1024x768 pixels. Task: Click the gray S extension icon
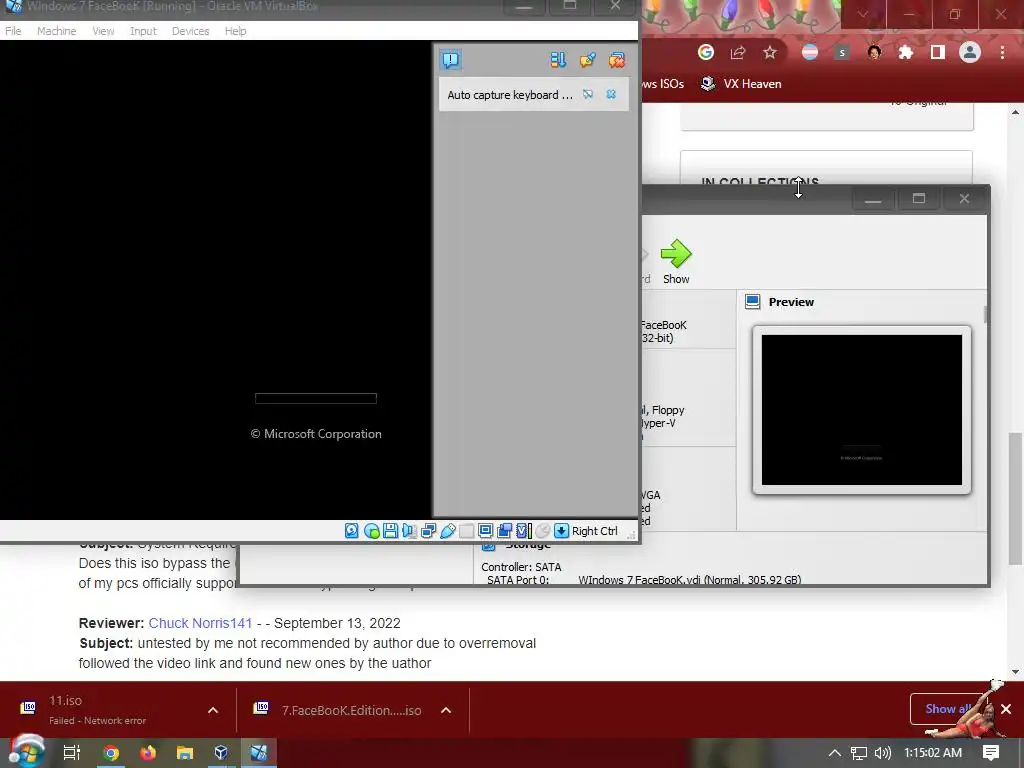[842, 52]
